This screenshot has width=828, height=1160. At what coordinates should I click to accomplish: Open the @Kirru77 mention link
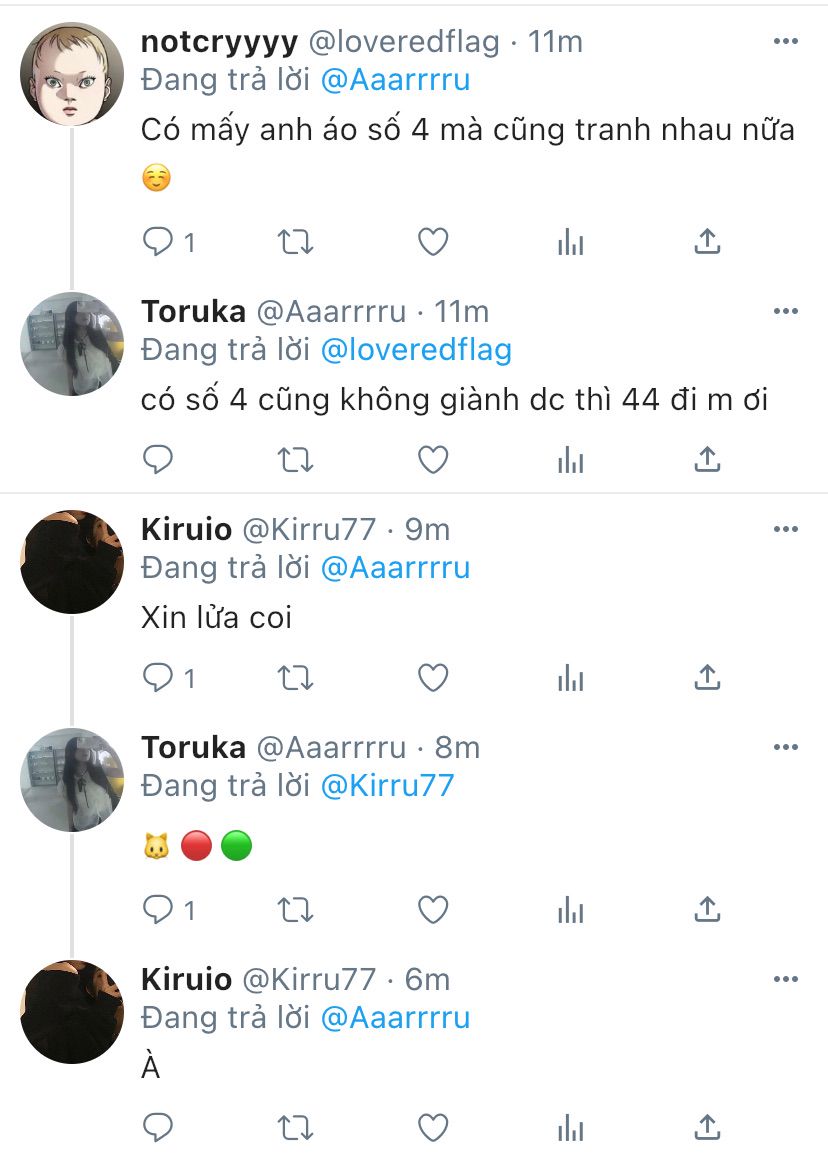387,786
